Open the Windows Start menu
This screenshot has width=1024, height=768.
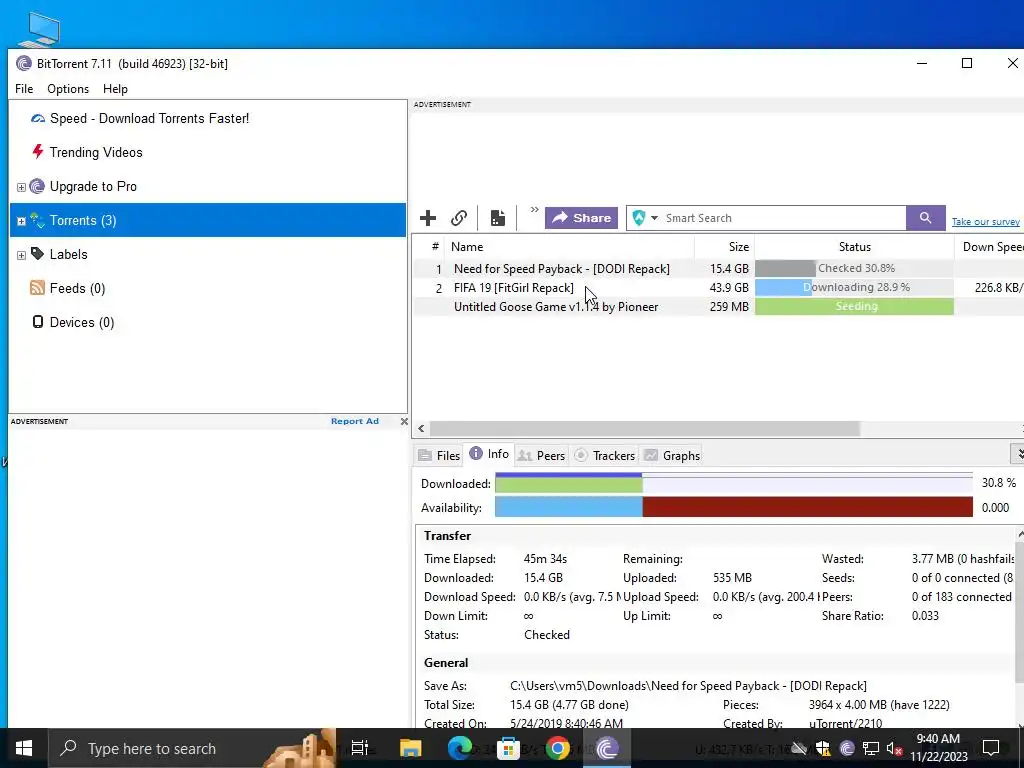coord(24,748)
